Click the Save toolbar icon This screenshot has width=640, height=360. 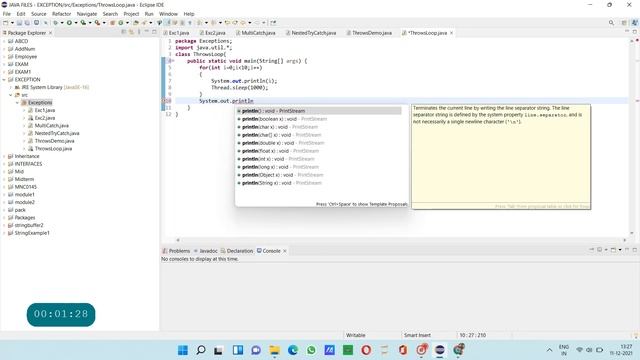coord(19,23)
